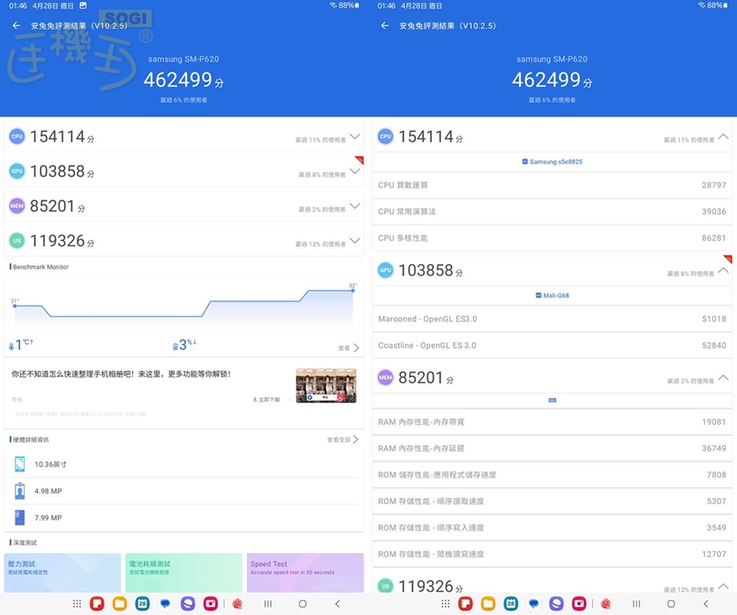Tap the Samsung s5e8825 chipset link

[552, 162]
